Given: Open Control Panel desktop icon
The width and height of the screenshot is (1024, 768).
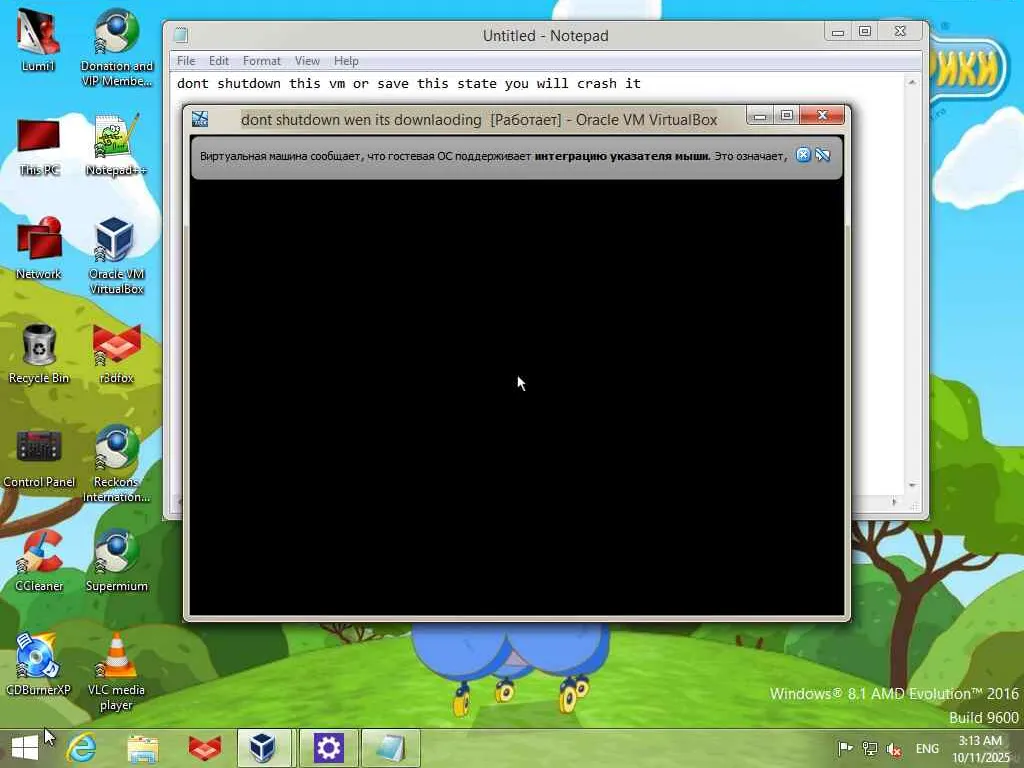Looking at the screenshot, I should pyautogui.click(x=39, y=458).
